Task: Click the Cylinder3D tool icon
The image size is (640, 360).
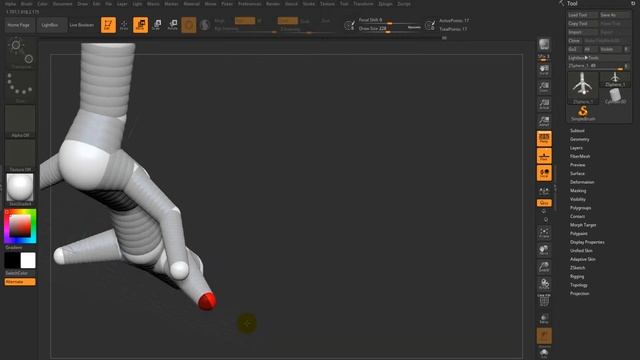Action: (615, 96)
